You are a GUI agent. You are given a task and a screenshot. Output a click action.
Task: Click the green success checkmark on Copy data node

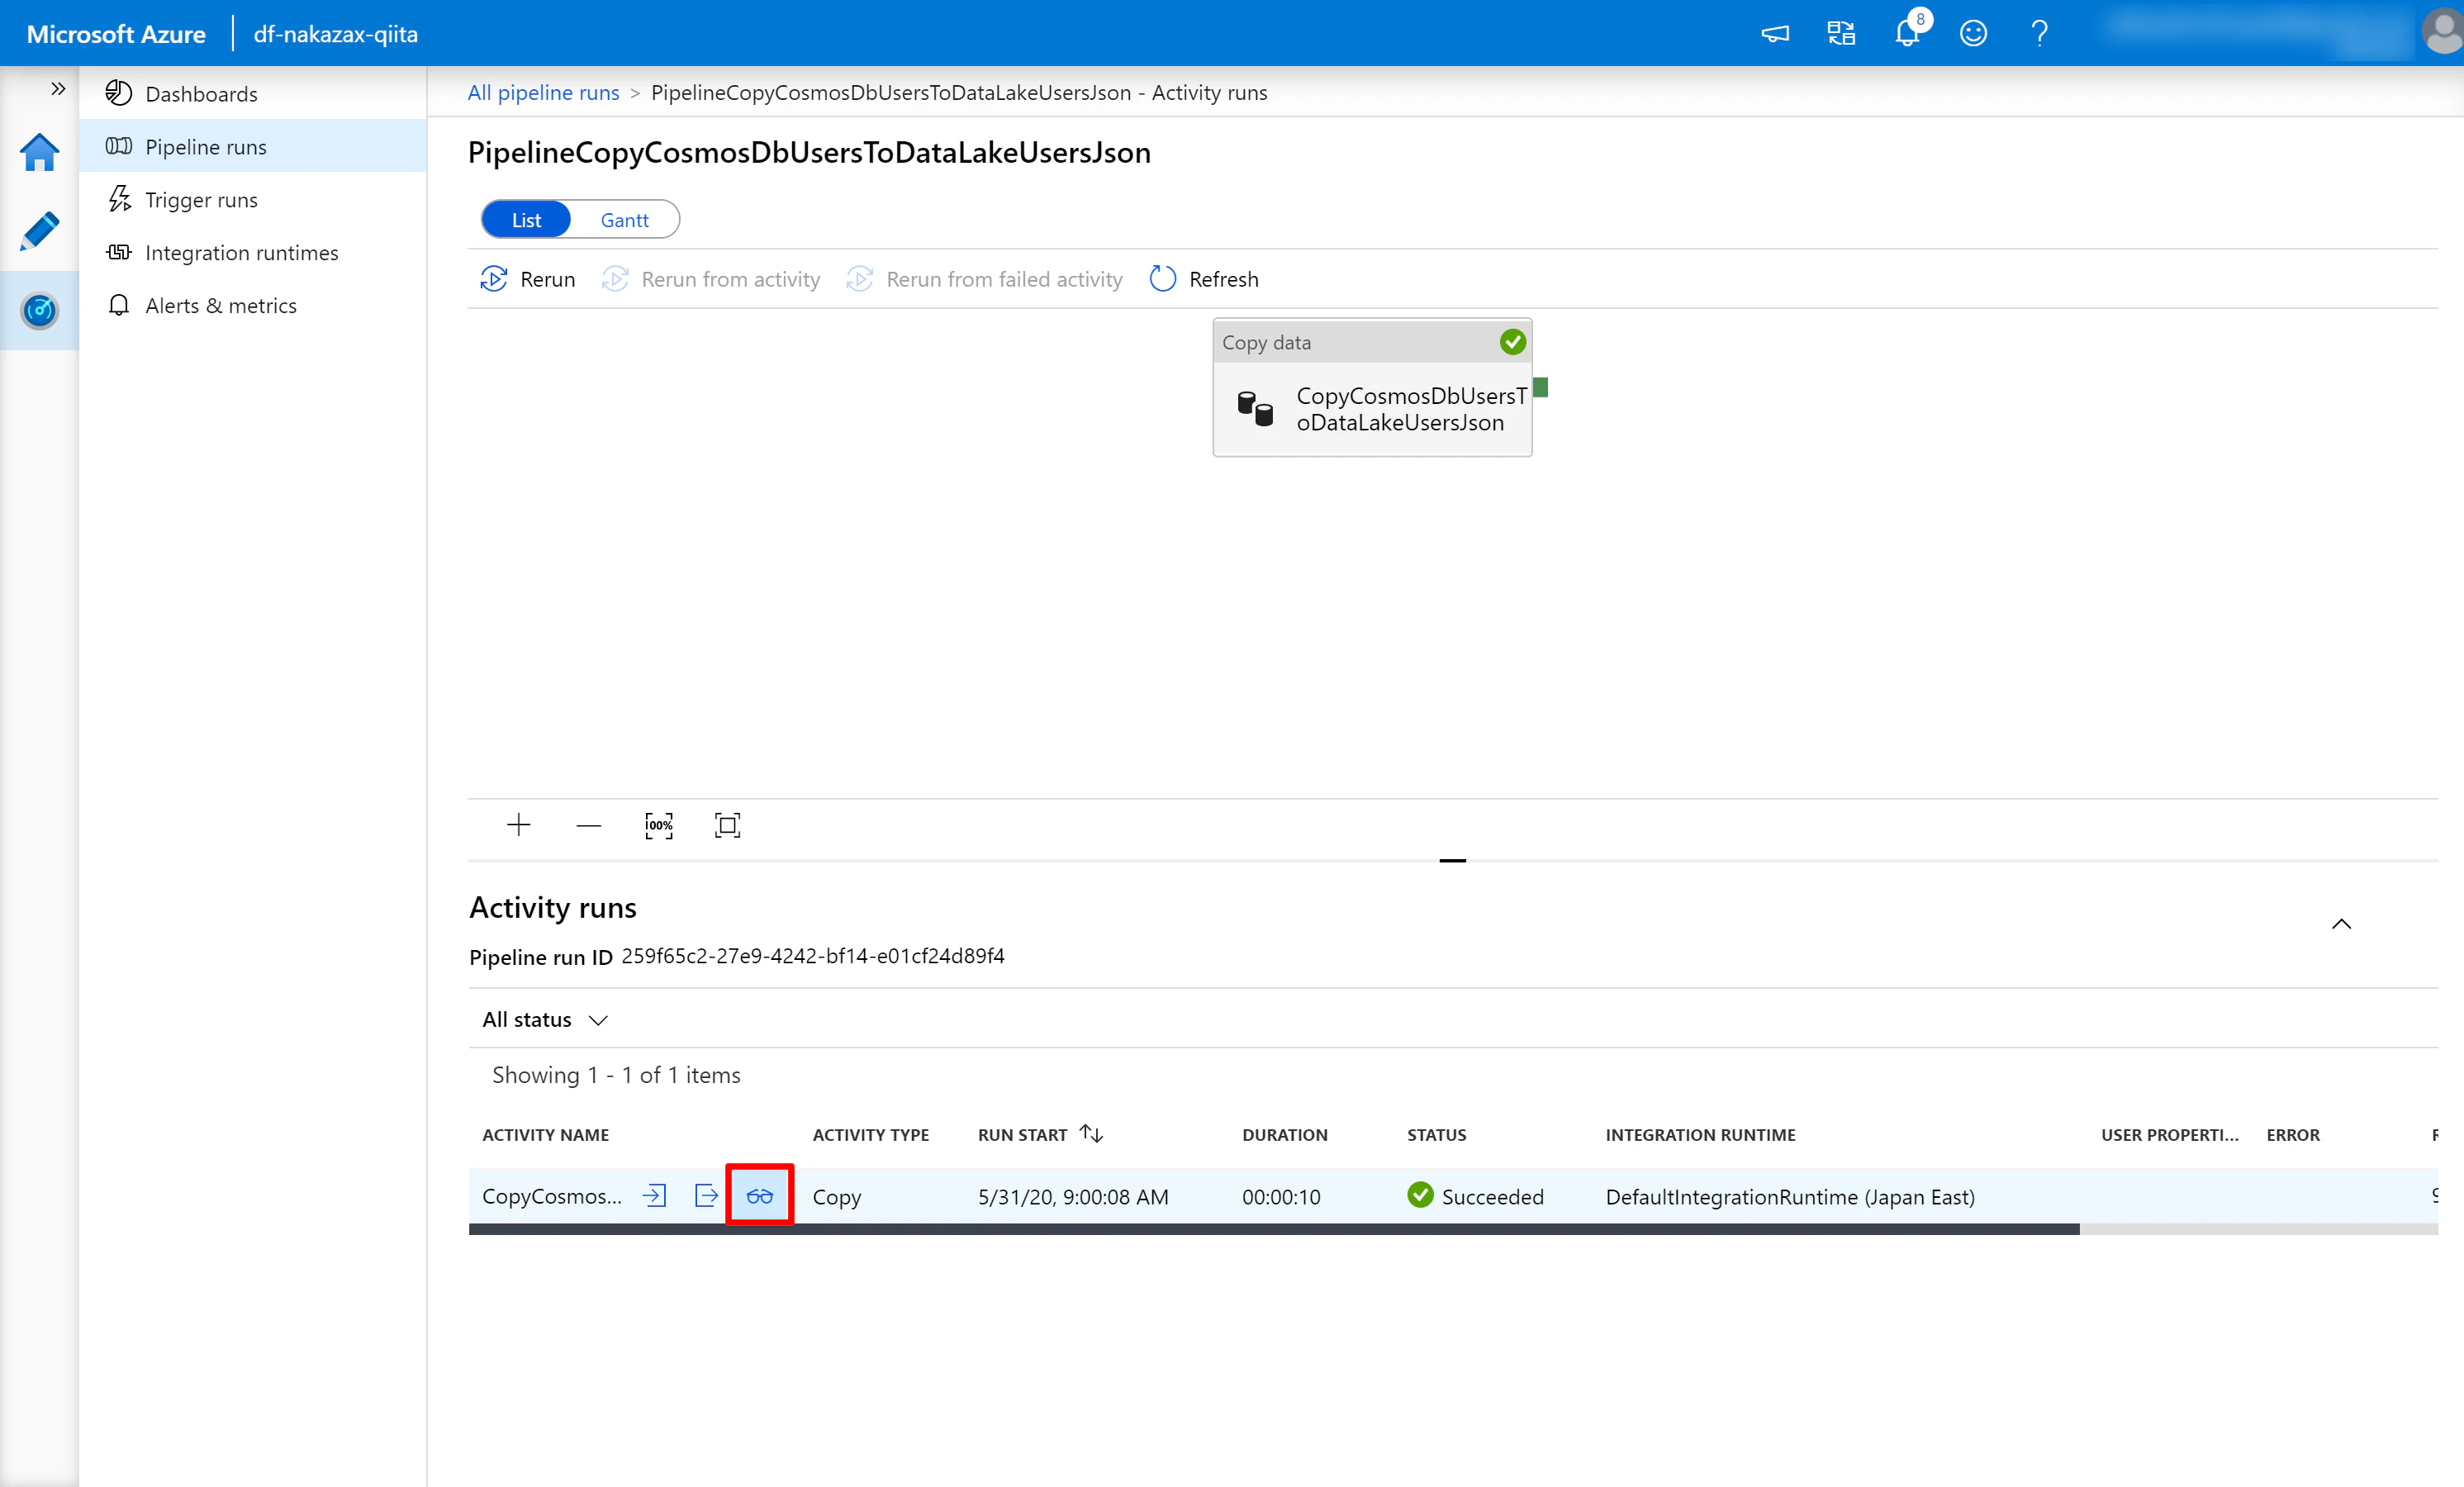pyautogui.click(x=1512, y=342)
